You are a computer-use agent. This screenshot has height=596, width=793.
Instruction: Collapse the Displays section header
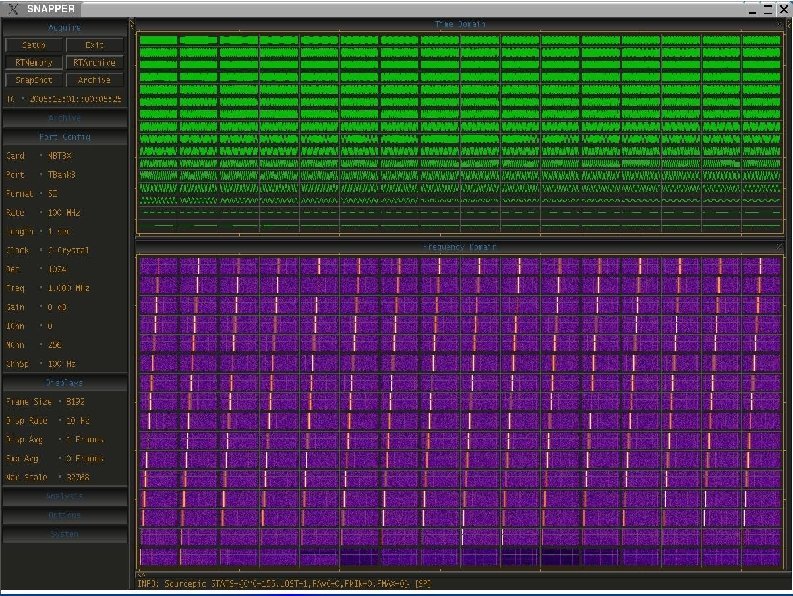pos(65,382)
